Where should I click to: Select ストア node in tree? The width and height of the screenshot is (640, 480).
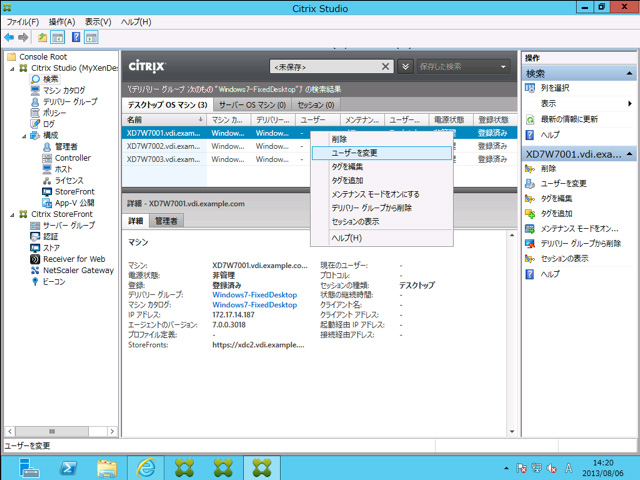(51, 248)
